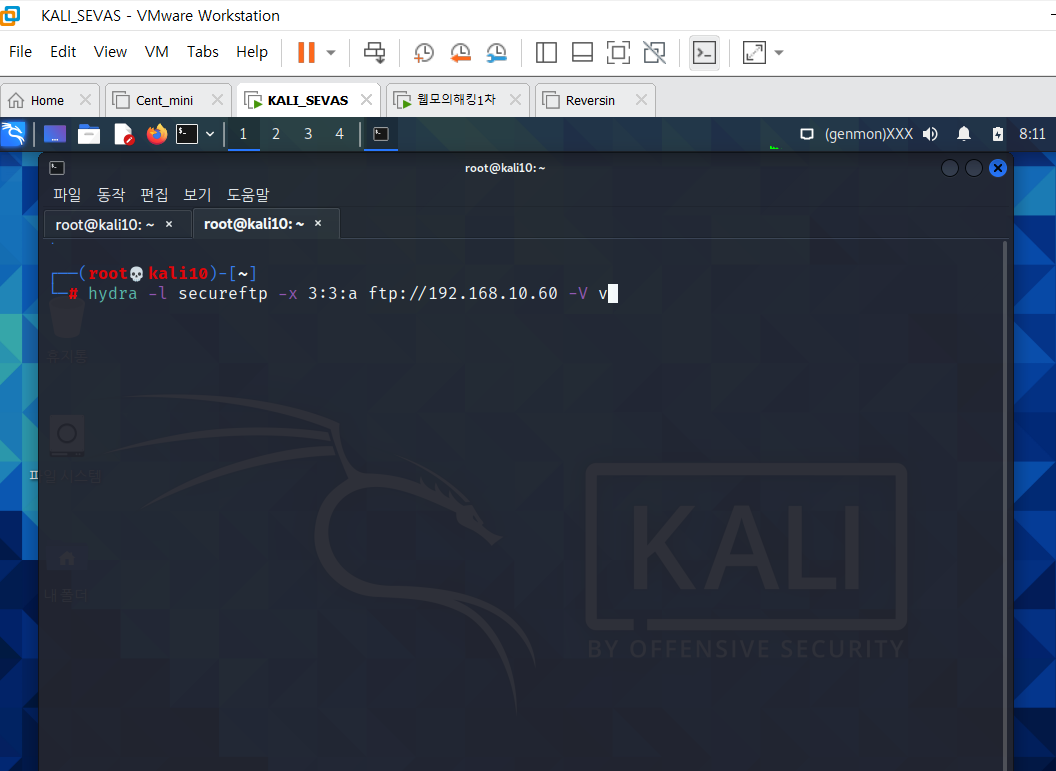This screenshot has width=1056, height=771.
Task: Click the stretch guest display icon
Action: tap(754, 53)
